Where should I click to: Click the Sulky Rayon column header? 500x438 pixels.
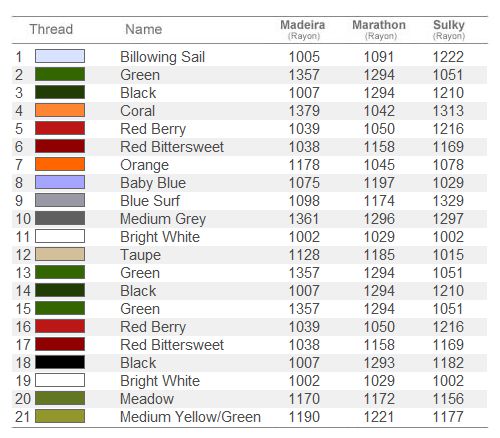click(x=449, y=29)
